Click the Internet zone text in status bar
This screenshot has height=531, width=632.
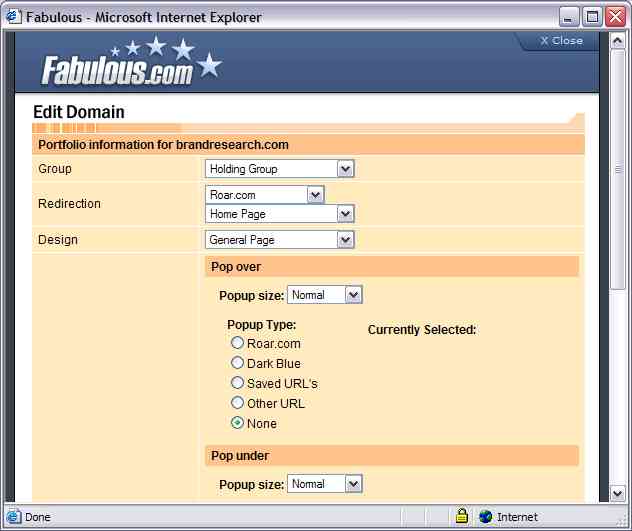click(x=517, y=517)
